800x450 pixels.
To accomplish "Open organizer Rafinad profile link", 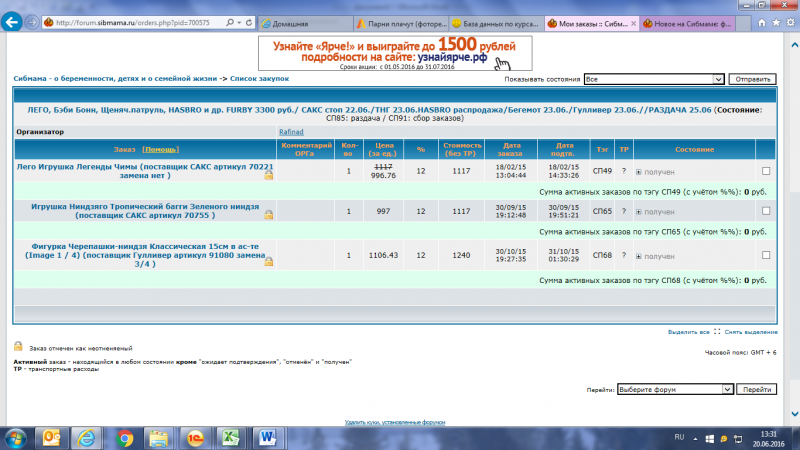I will (291, 132).
